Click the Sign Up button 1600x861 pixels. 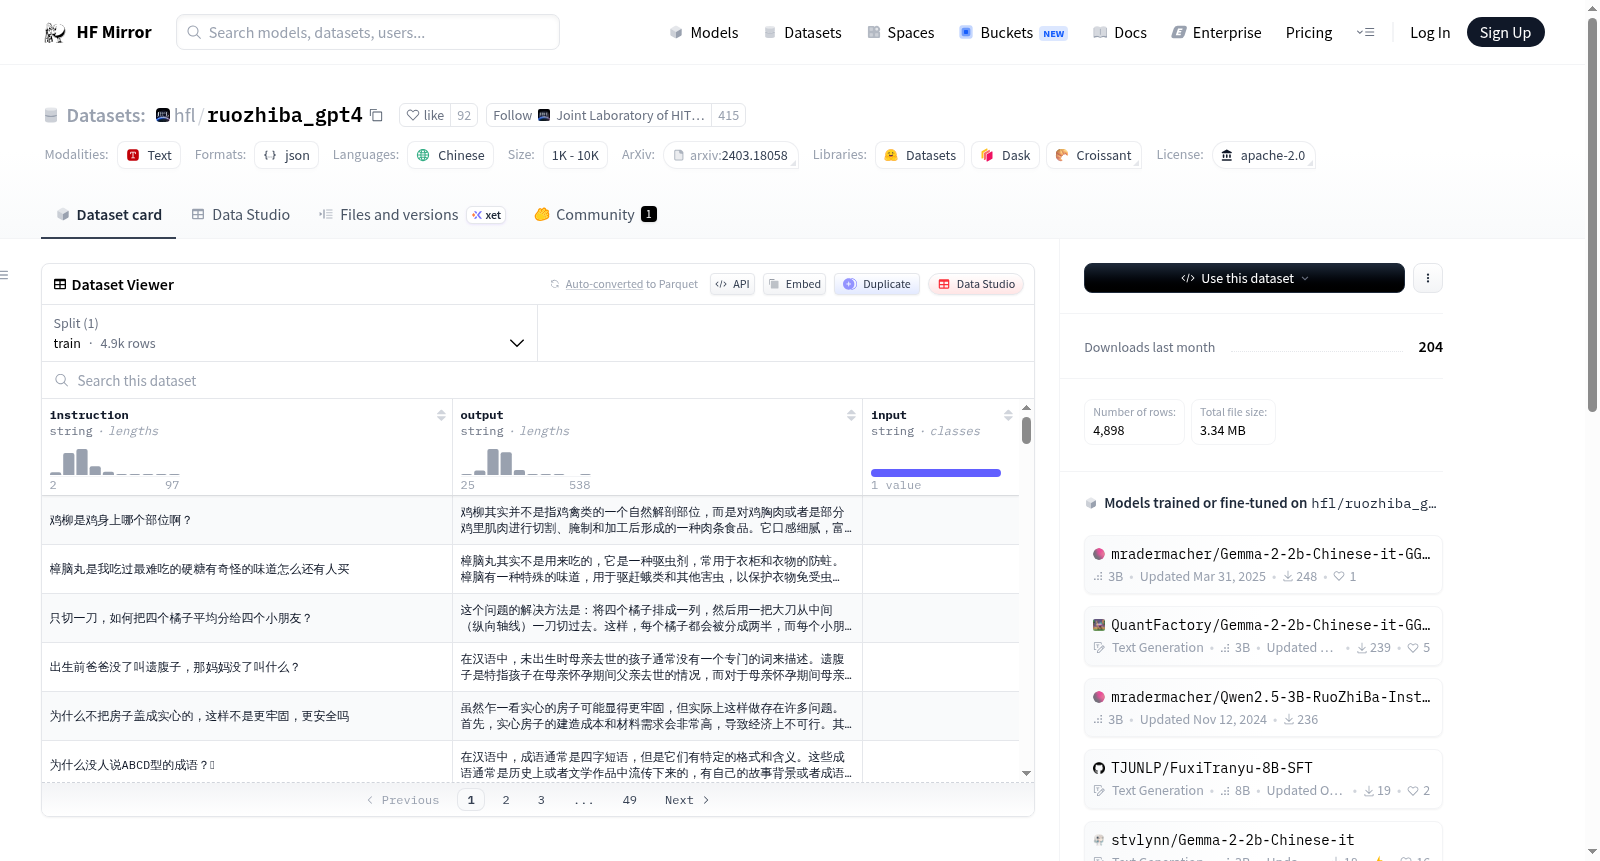[1505, 32]
